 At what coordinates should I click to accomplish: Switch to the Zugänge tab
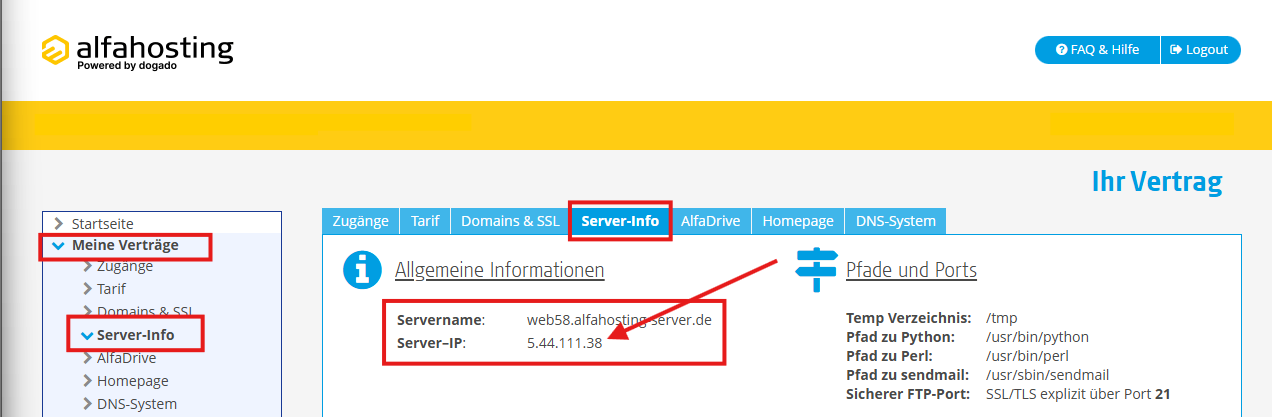coord(360,221)
